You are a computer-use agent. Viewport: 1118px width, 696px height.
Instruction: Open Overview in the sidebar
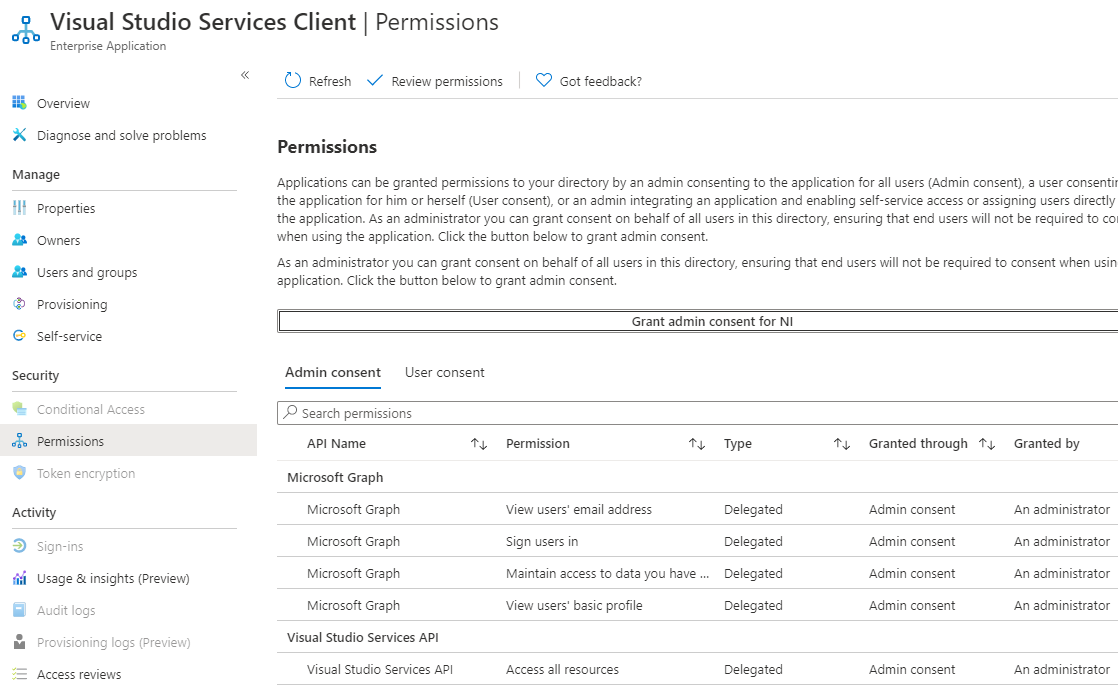(x=63, y=103)
